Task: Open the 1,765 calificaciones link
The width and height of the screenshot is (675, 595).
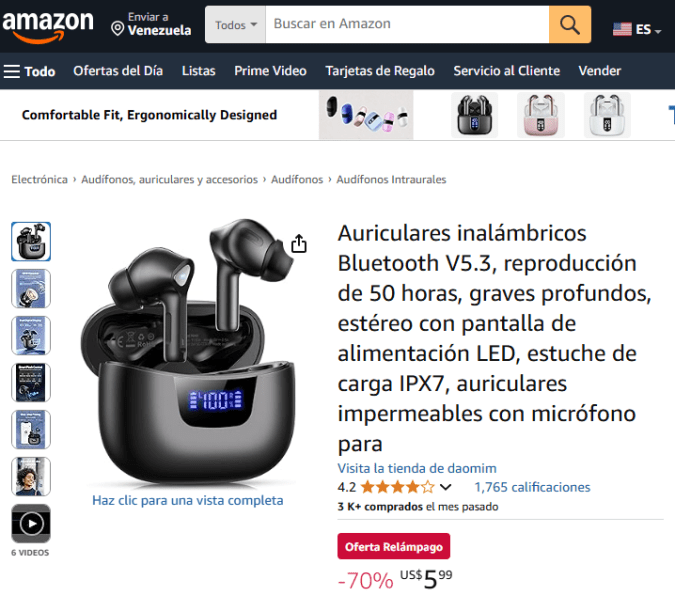Action: [x=532, y=487]
